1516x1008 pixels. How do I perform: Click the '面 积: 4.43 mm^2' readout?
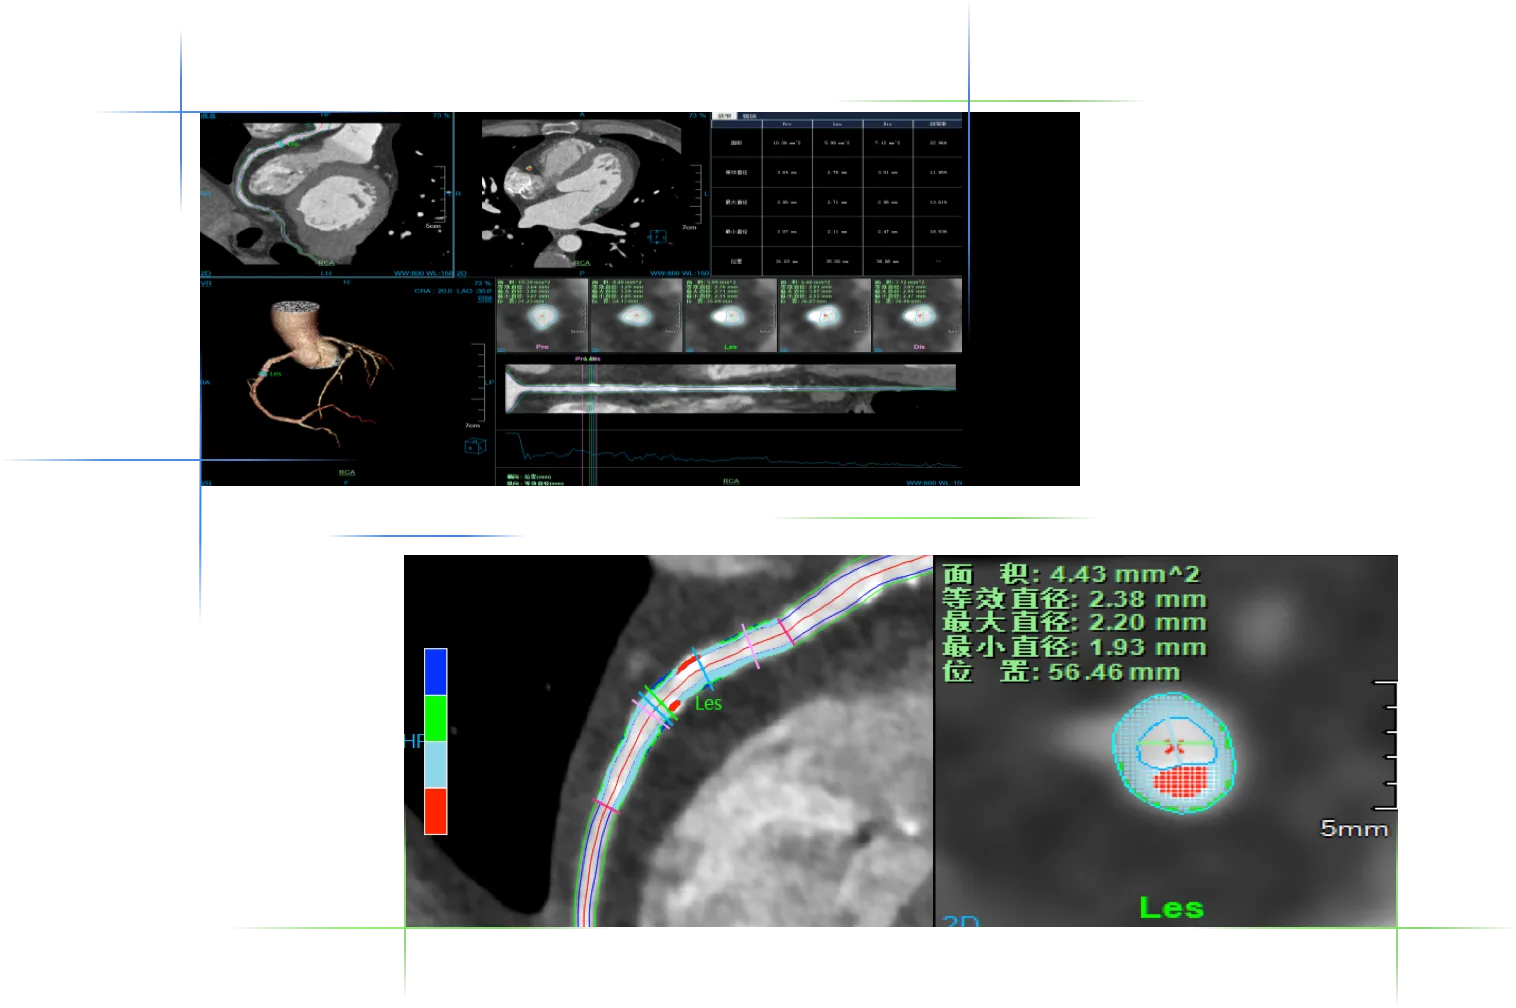1071,574
